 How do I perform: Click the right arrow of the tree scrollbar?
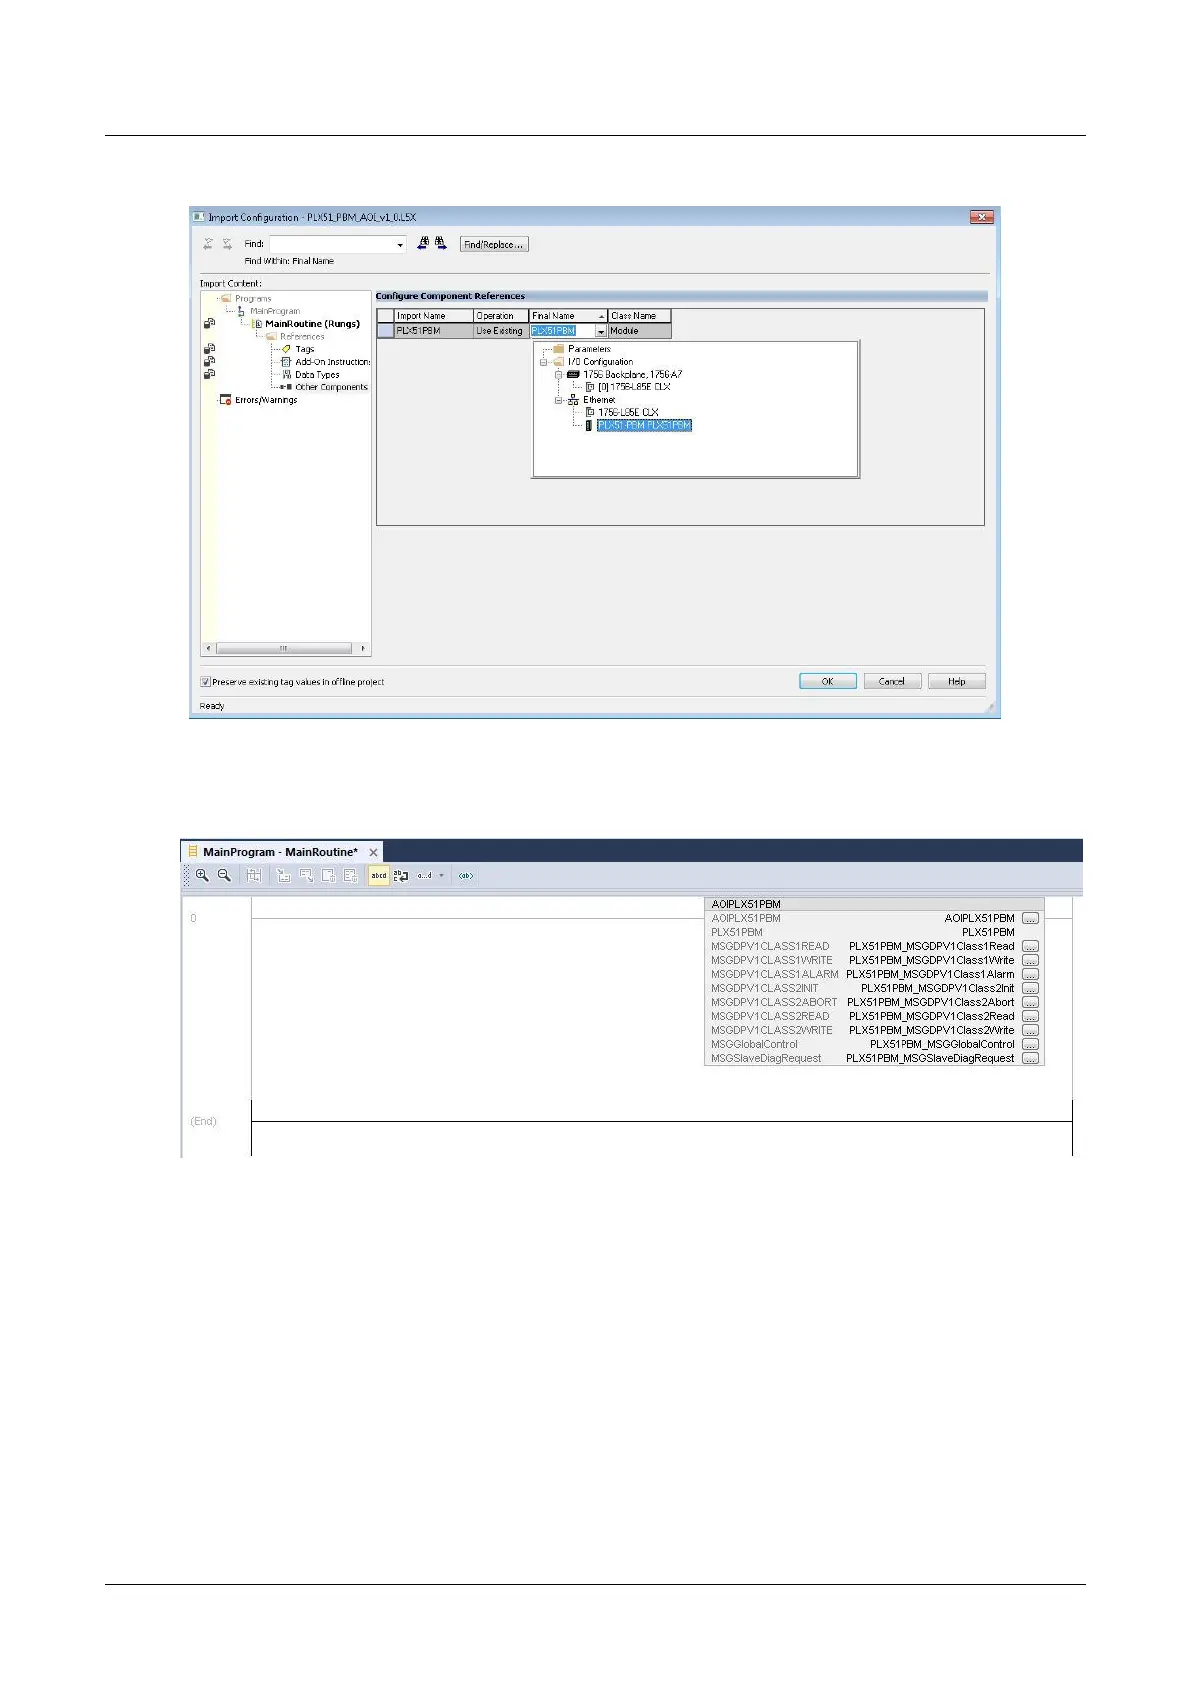(x=362, y=648)
